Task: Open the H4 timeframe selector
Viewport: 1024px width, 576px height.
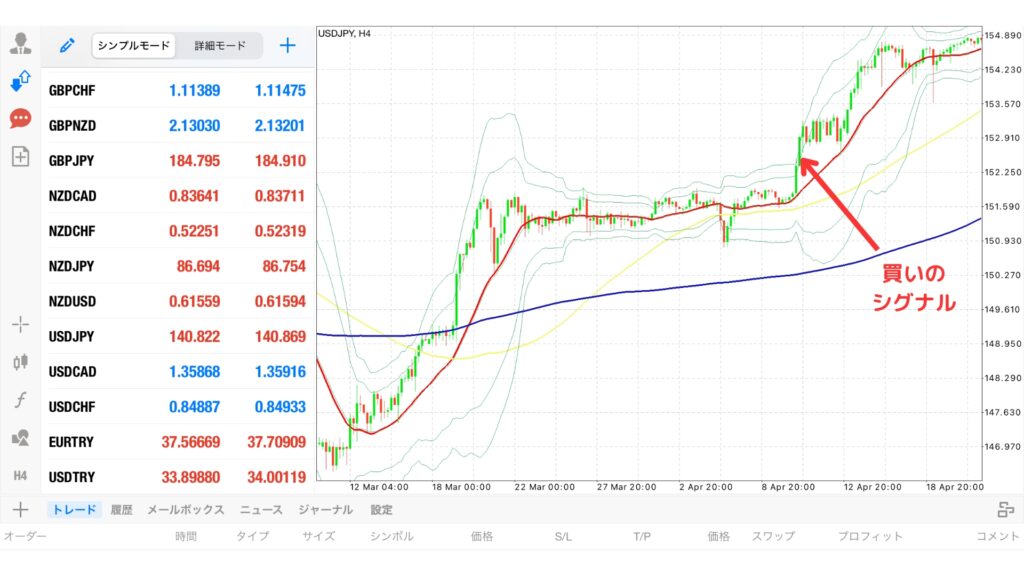Action: pos(20,474)
